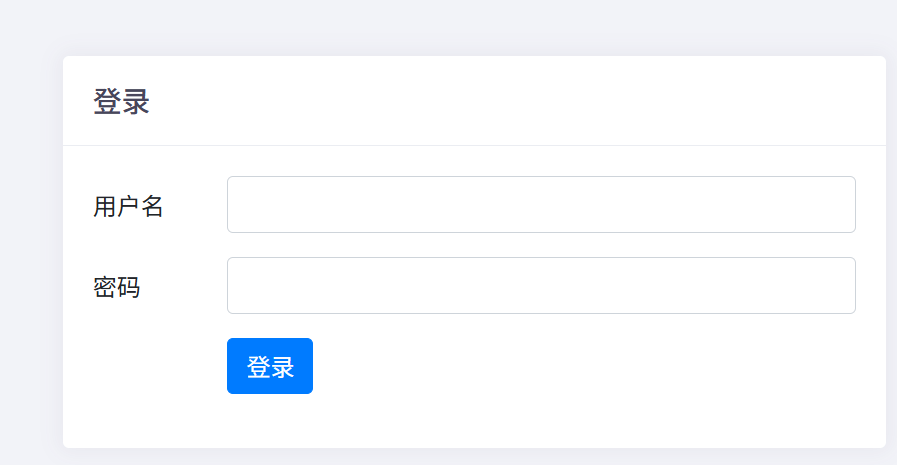Focus the 用户名 input field
Image resolution: width=897 pixels, height=465 pixels.
(541, 205)
